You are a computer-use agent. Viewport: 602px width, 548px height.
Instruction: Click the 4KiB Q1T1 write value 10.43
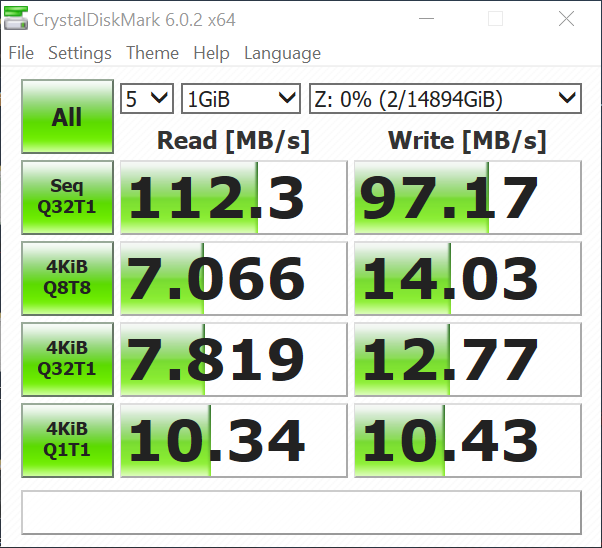coord(468,440)
